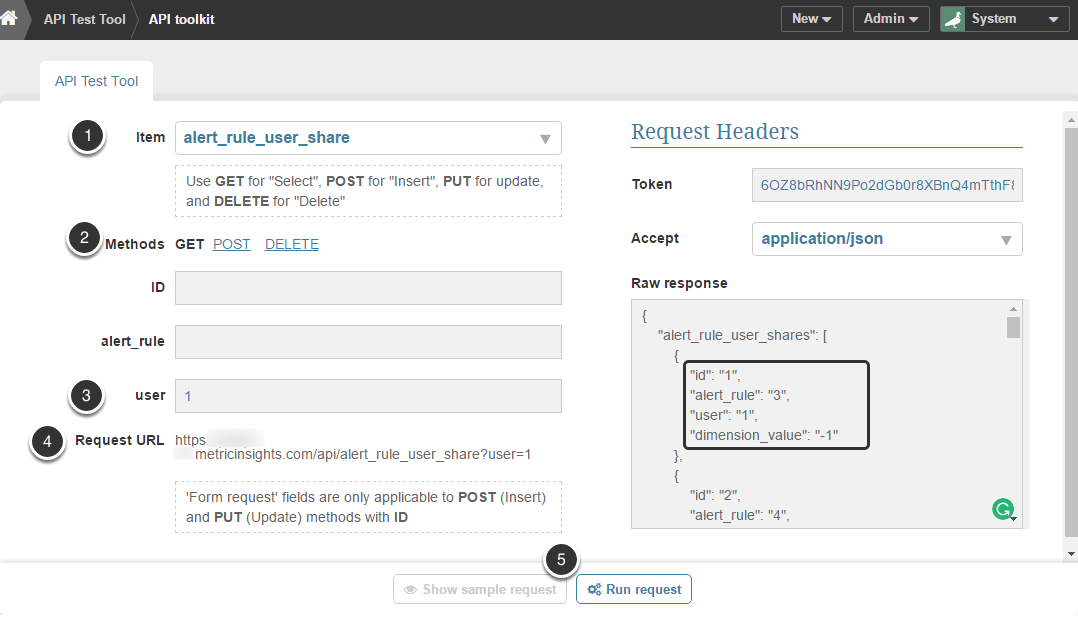Viewport: 1078px width, 644px height.
Task: Select the DELETE method link
Action: coord(292,244)
